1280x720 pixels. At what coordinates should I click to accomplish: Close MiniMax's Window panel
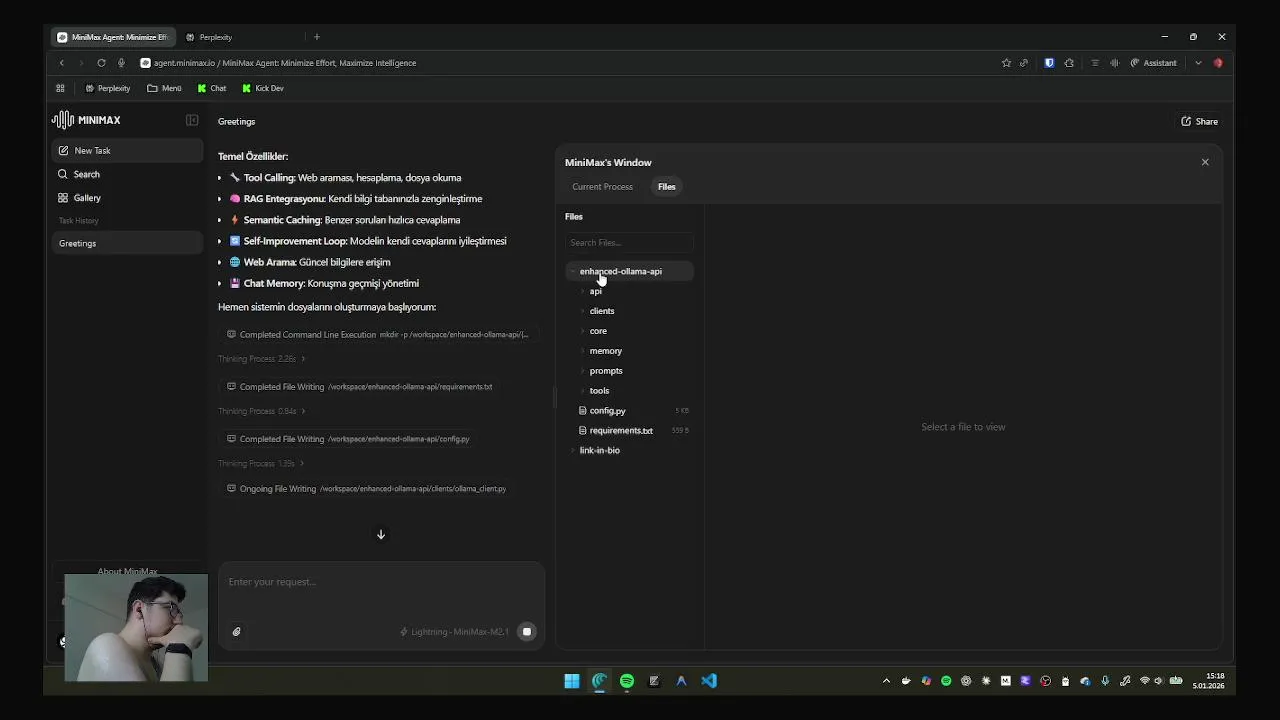tap(1205, 162)
